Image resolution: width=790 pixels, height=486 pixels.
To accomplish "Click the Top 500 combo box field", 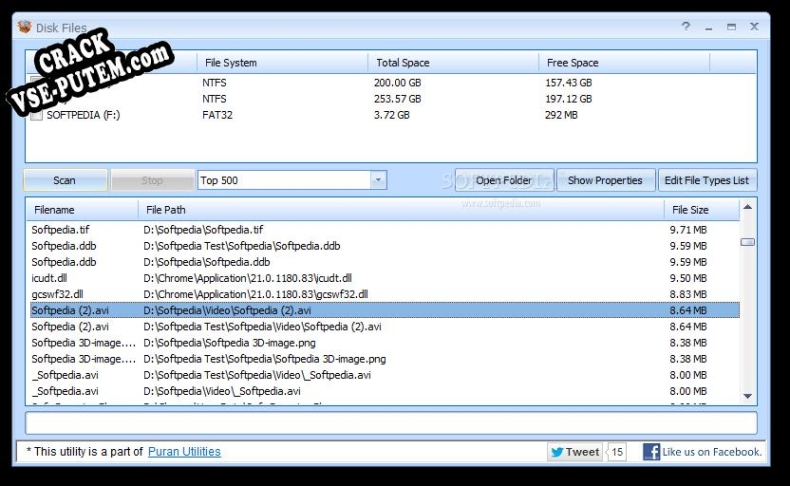I will [292, 180].
